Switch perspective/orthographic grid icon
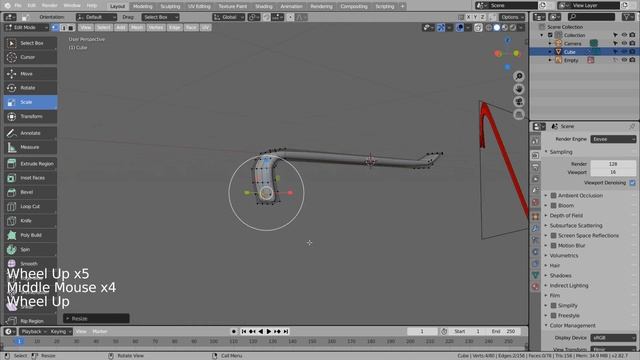Image resolution: width=640 pixels, height=360 pixels. (519, 114)
